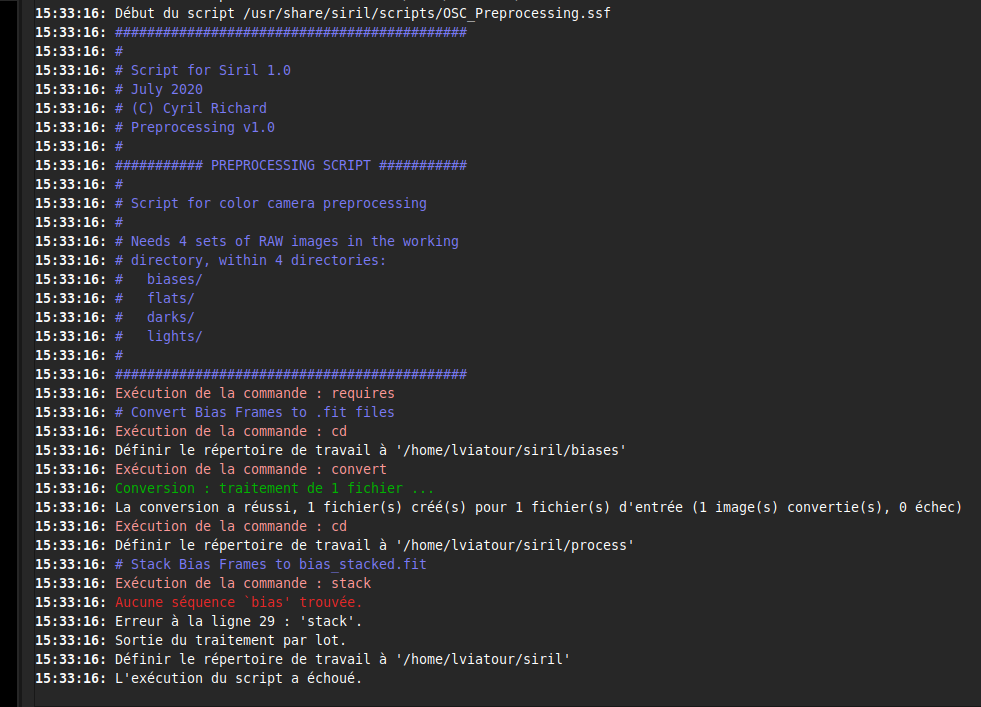Click 'Exécution de la commande : requires'
981x707 pixels.
coord(255,394)
